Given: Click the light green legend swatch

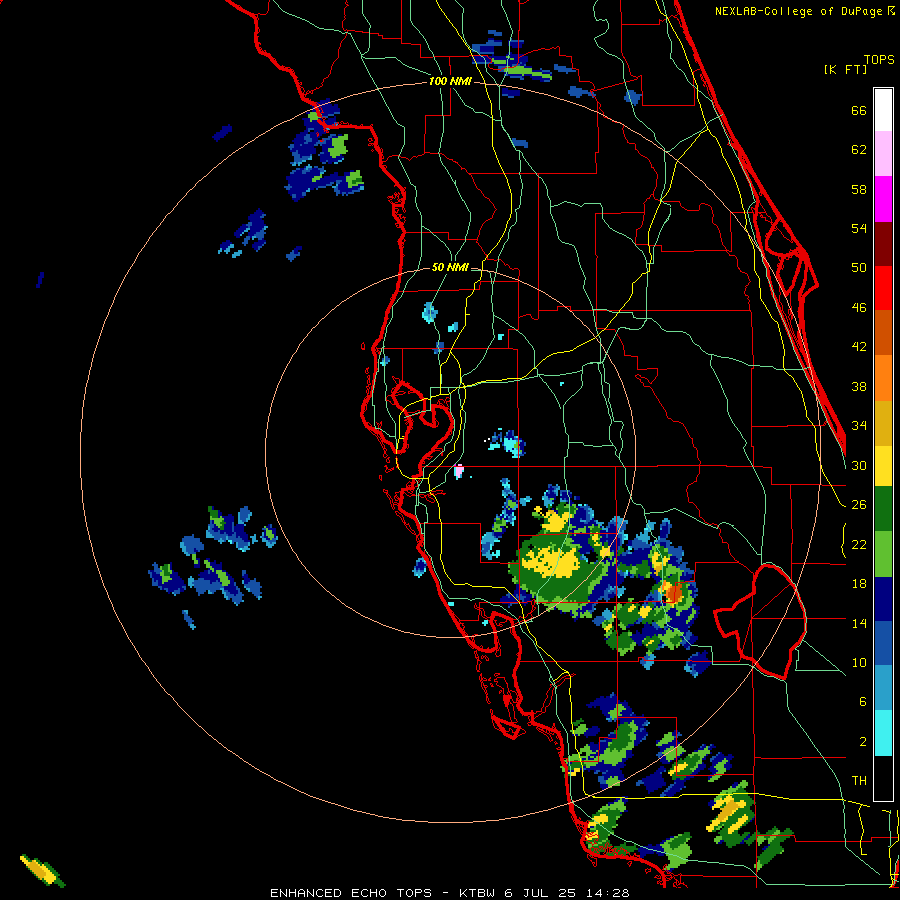Looking at the screenshot, I should click(883, 554).
